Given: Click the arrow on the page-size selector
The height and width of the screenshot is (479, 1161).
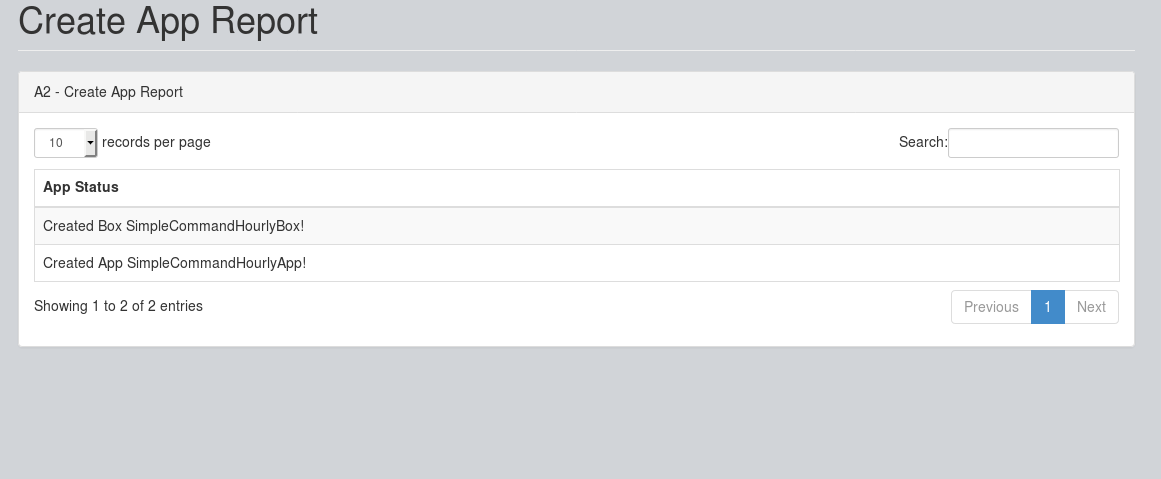Looking at the screenshot, I should pos(91,143).
